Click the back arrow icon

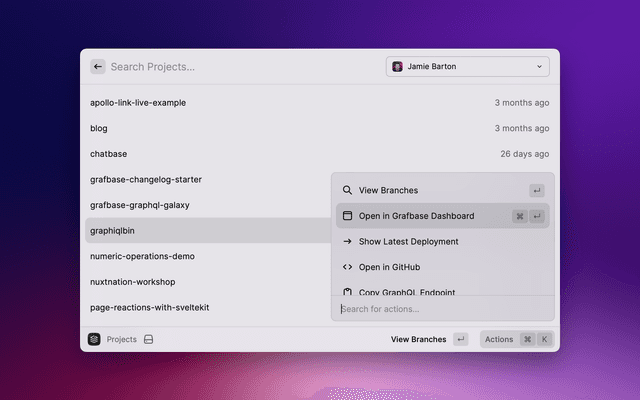point(98,67)
